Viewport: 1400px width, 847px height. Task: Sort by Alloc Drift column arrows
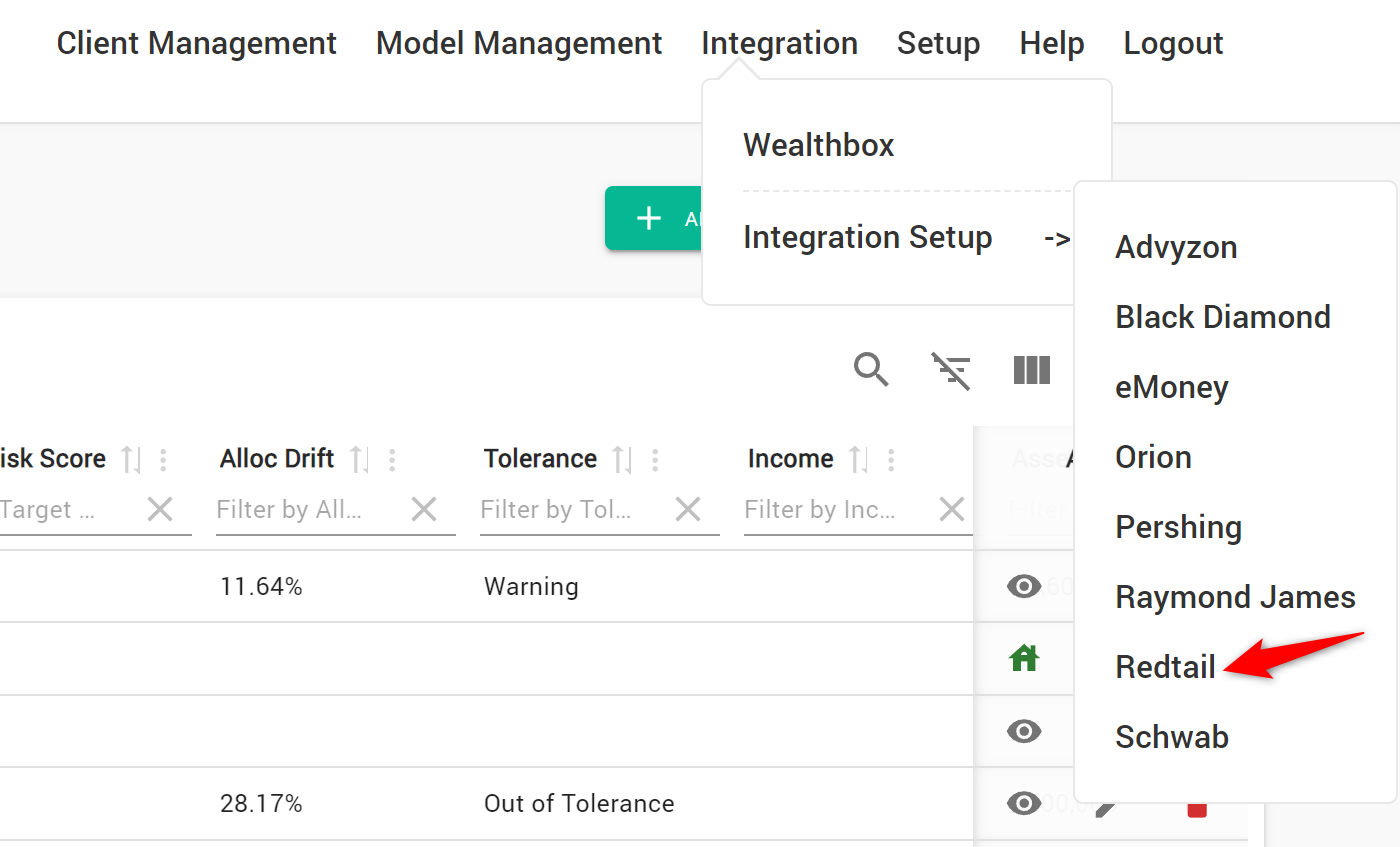360,459
